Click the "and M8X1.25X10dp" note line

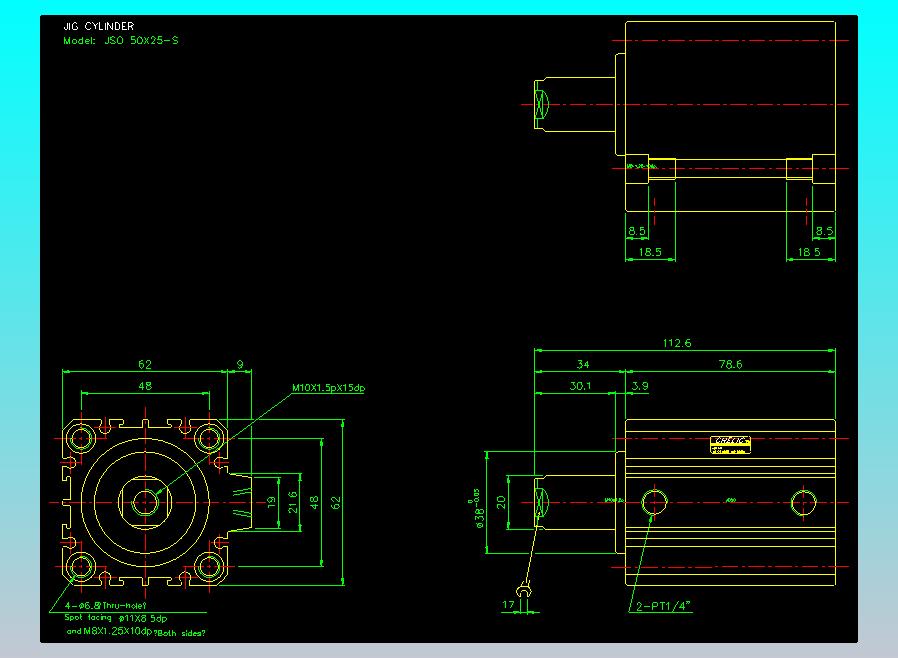109,631
